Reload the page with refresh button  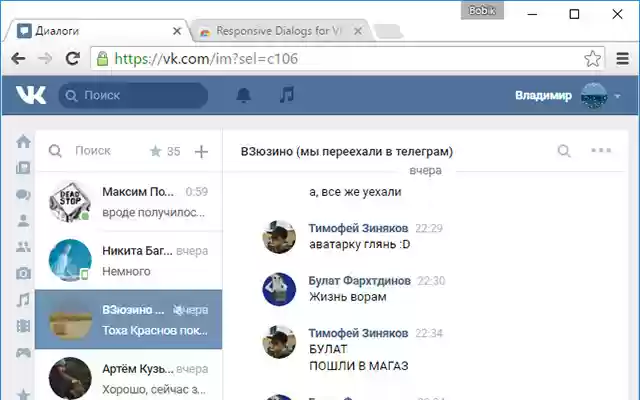pos(73,58)
